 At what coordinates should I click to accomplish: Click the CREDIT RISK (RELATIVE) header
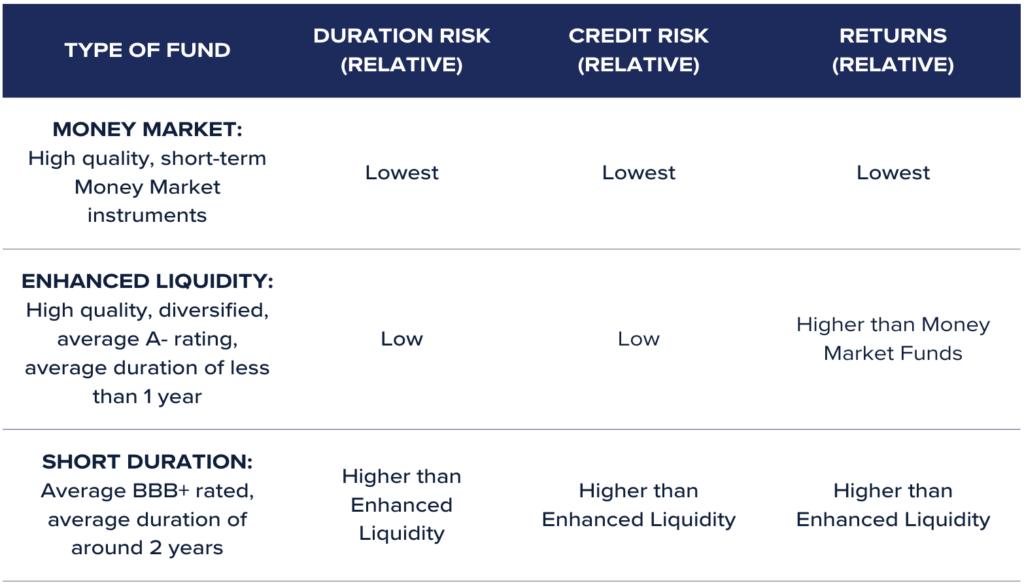(x=638, y=50)
